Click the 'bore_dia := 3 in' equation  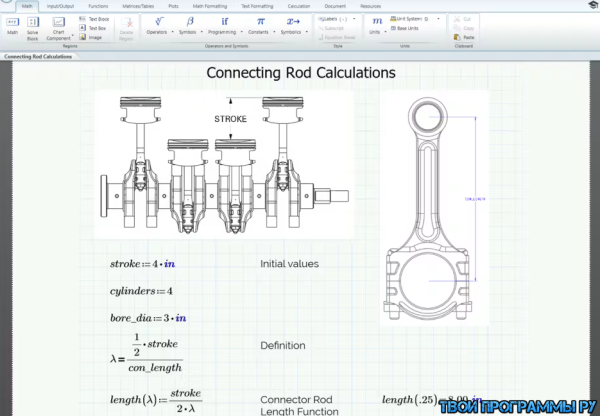point(148,318)
